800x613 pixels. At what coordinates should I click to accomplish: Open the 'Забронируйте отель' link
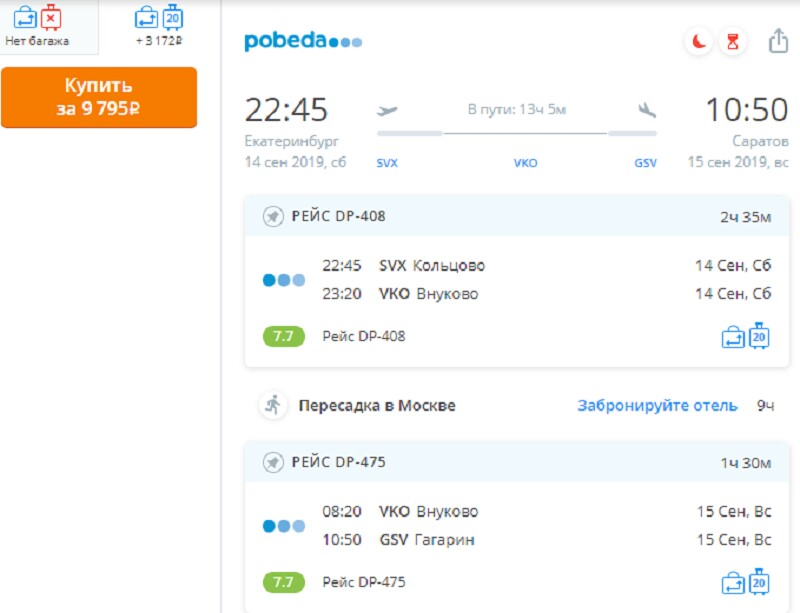pos(657,406)
